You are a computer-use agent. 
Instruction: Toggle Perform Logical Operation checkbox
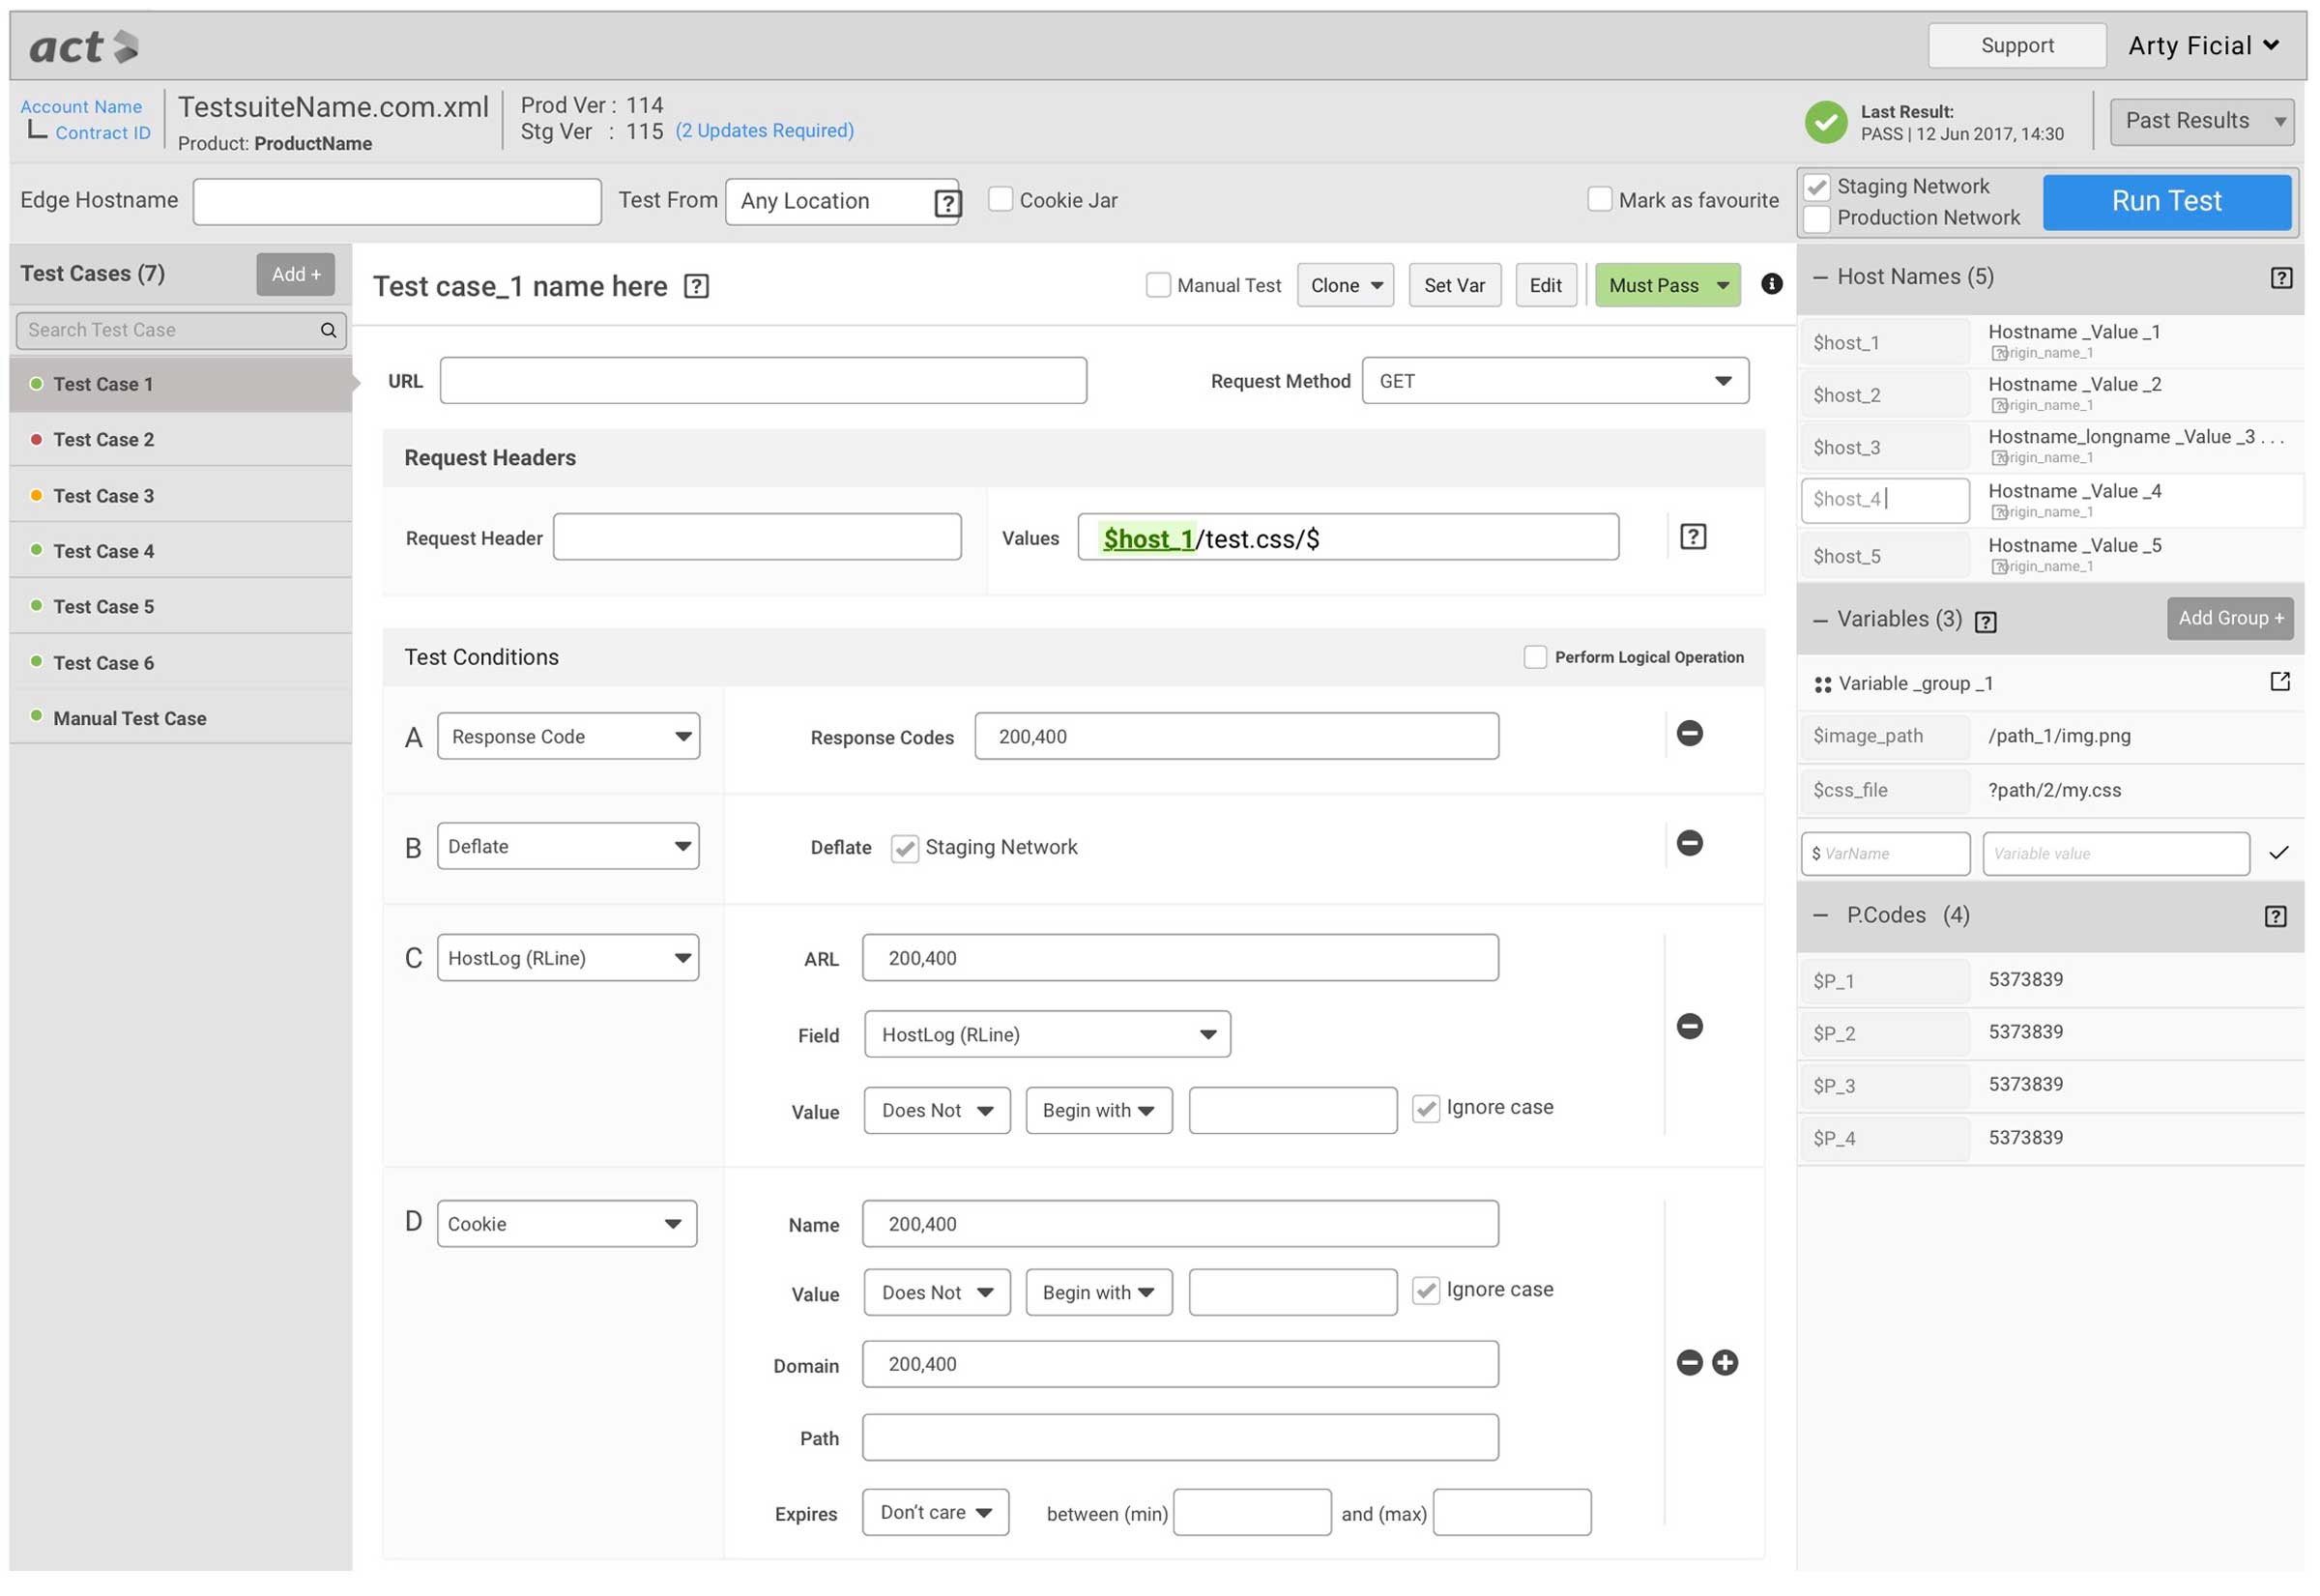[1534, 657]
